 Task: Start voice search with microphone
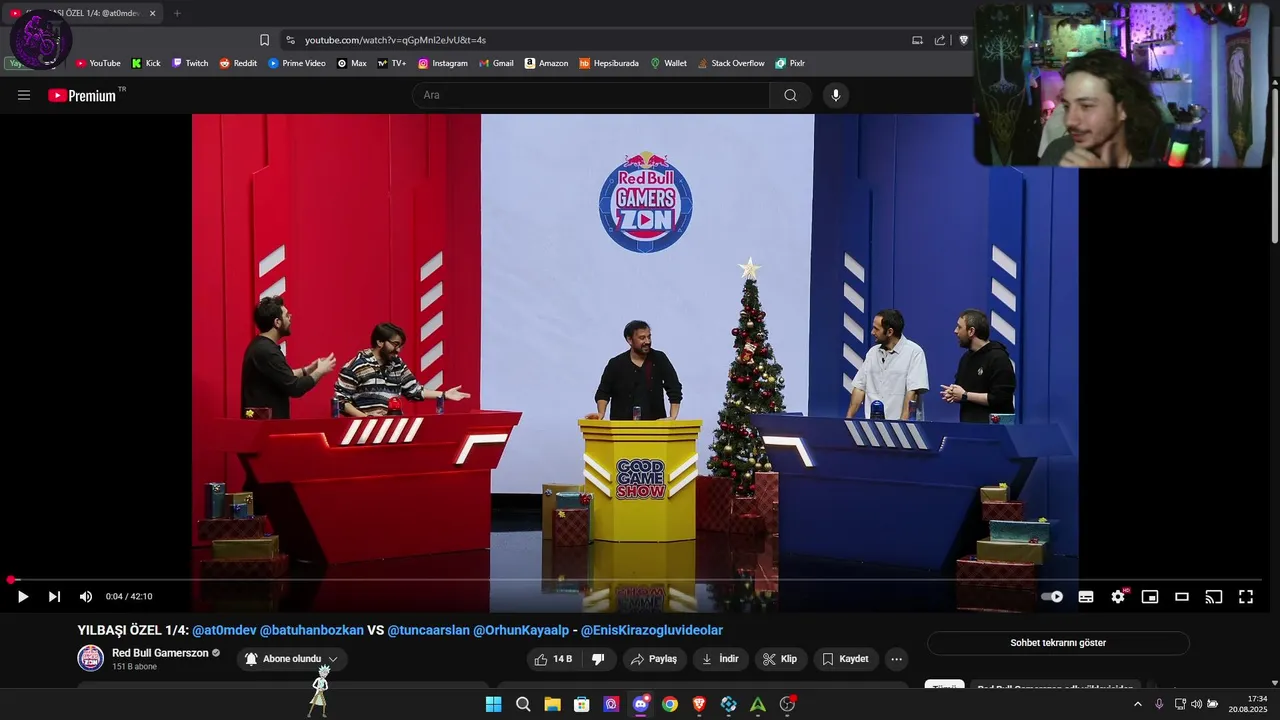tap(836, 95)
